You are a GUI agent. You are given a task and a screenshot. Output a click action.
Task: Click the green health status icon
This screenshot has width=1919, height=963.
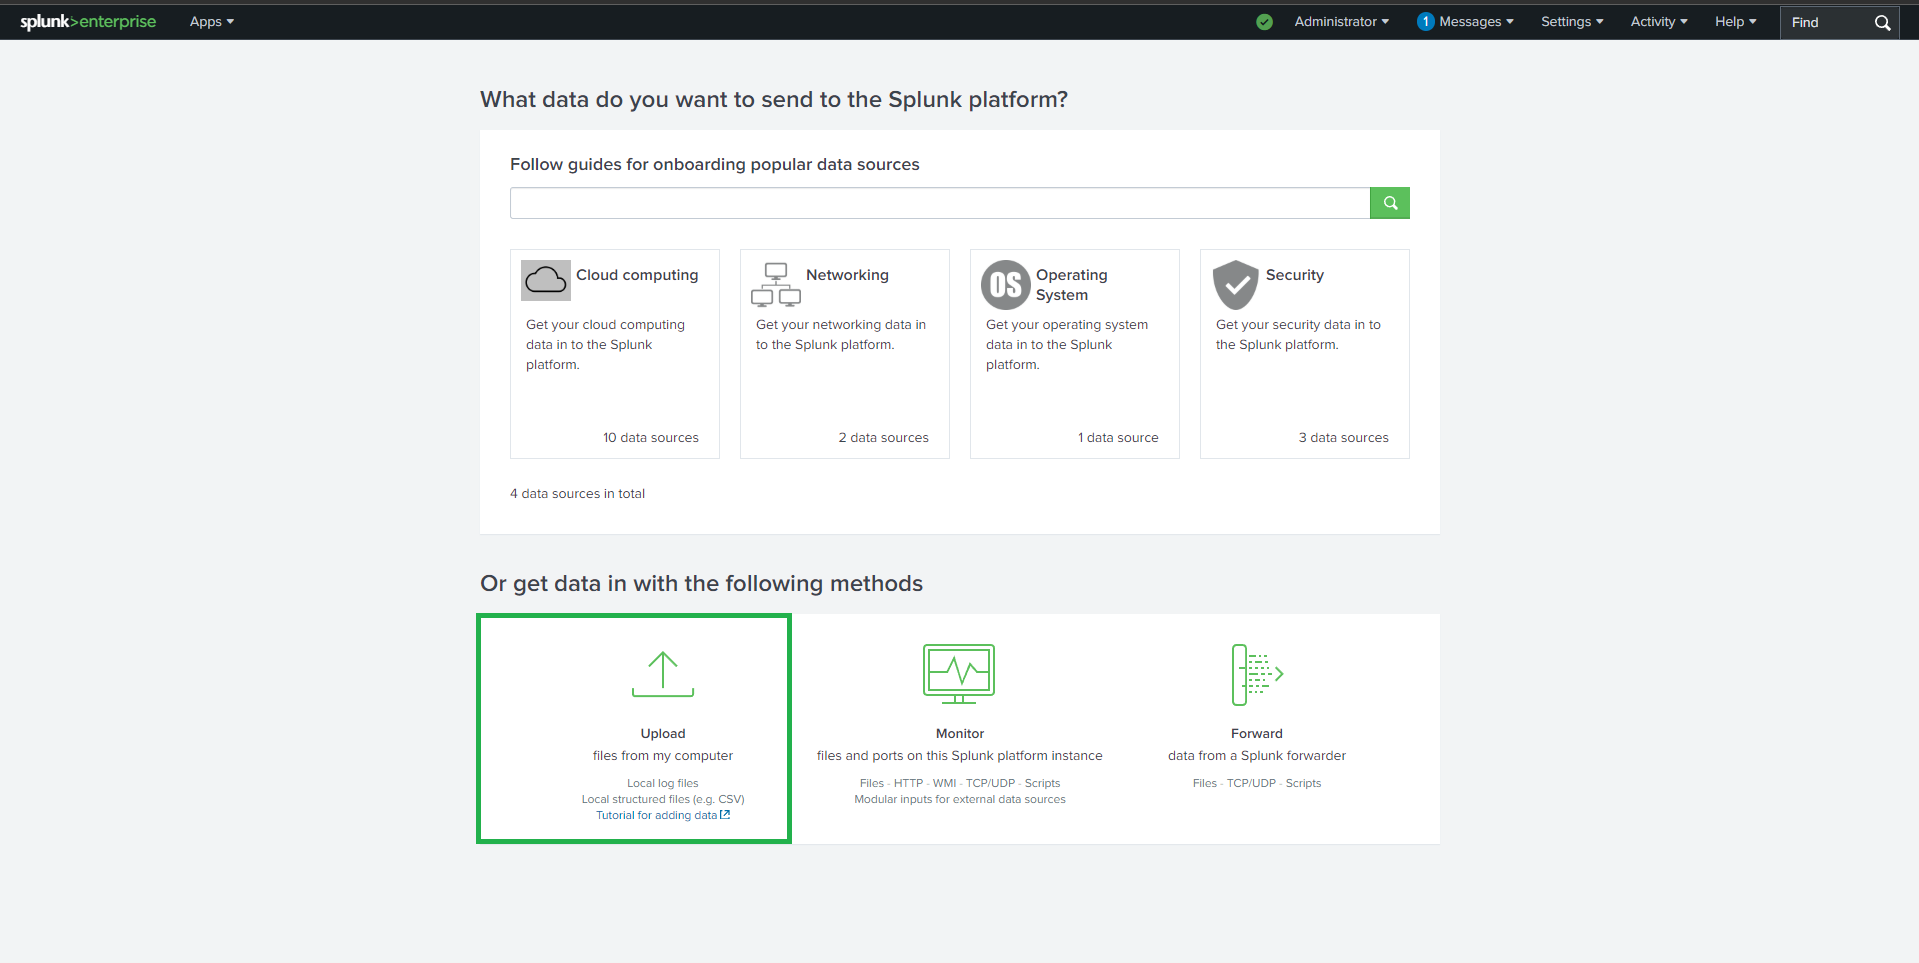(1265, 22)
